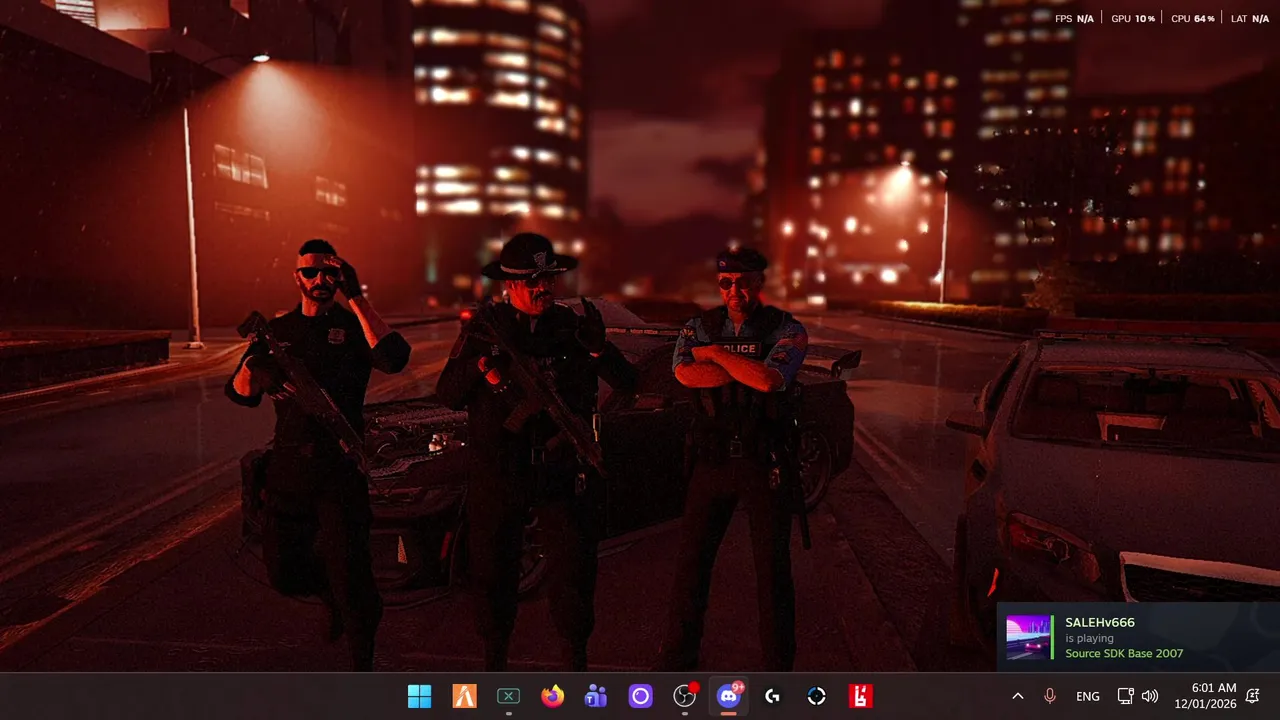Viewport: 1280px width, 720px height.
Task: Open Microsoft Teams from the taskbar
Action: click(596, 696)
